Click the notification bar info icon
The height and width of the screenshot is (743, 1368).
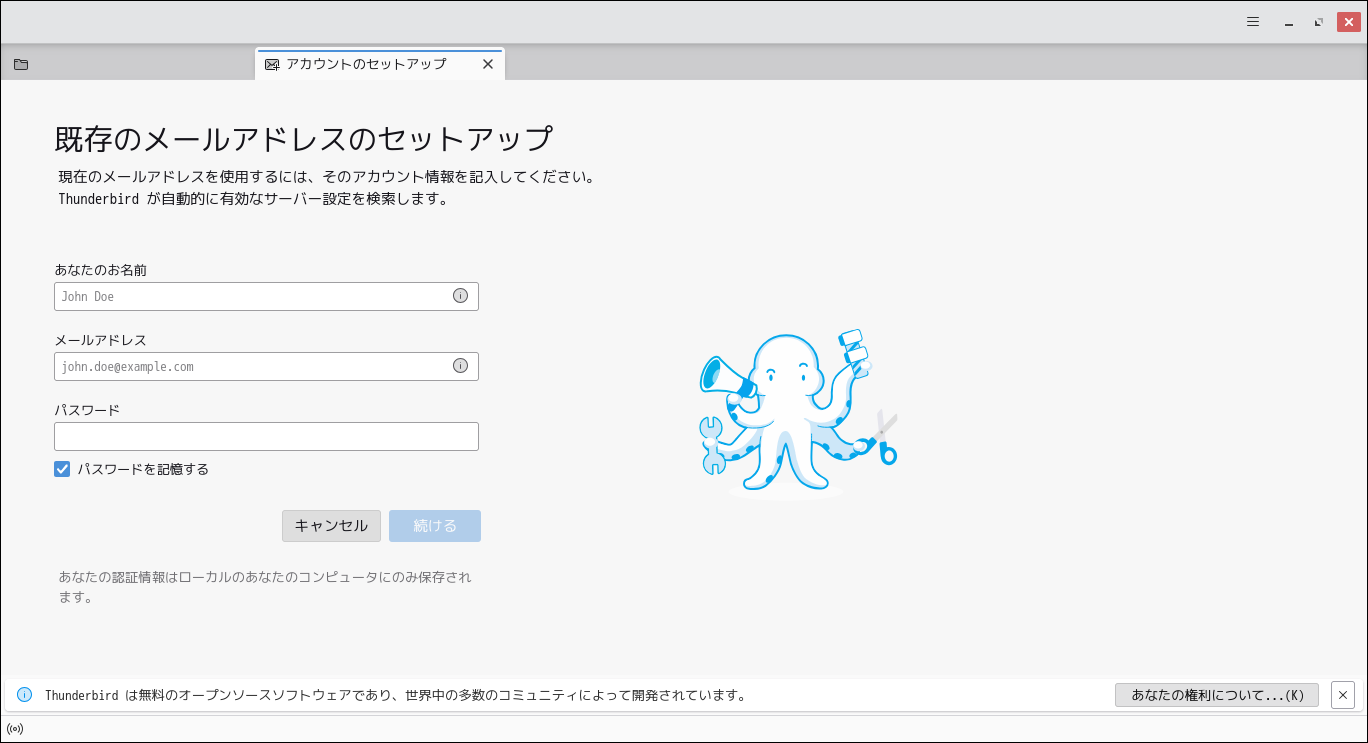[x=25, y=695]
